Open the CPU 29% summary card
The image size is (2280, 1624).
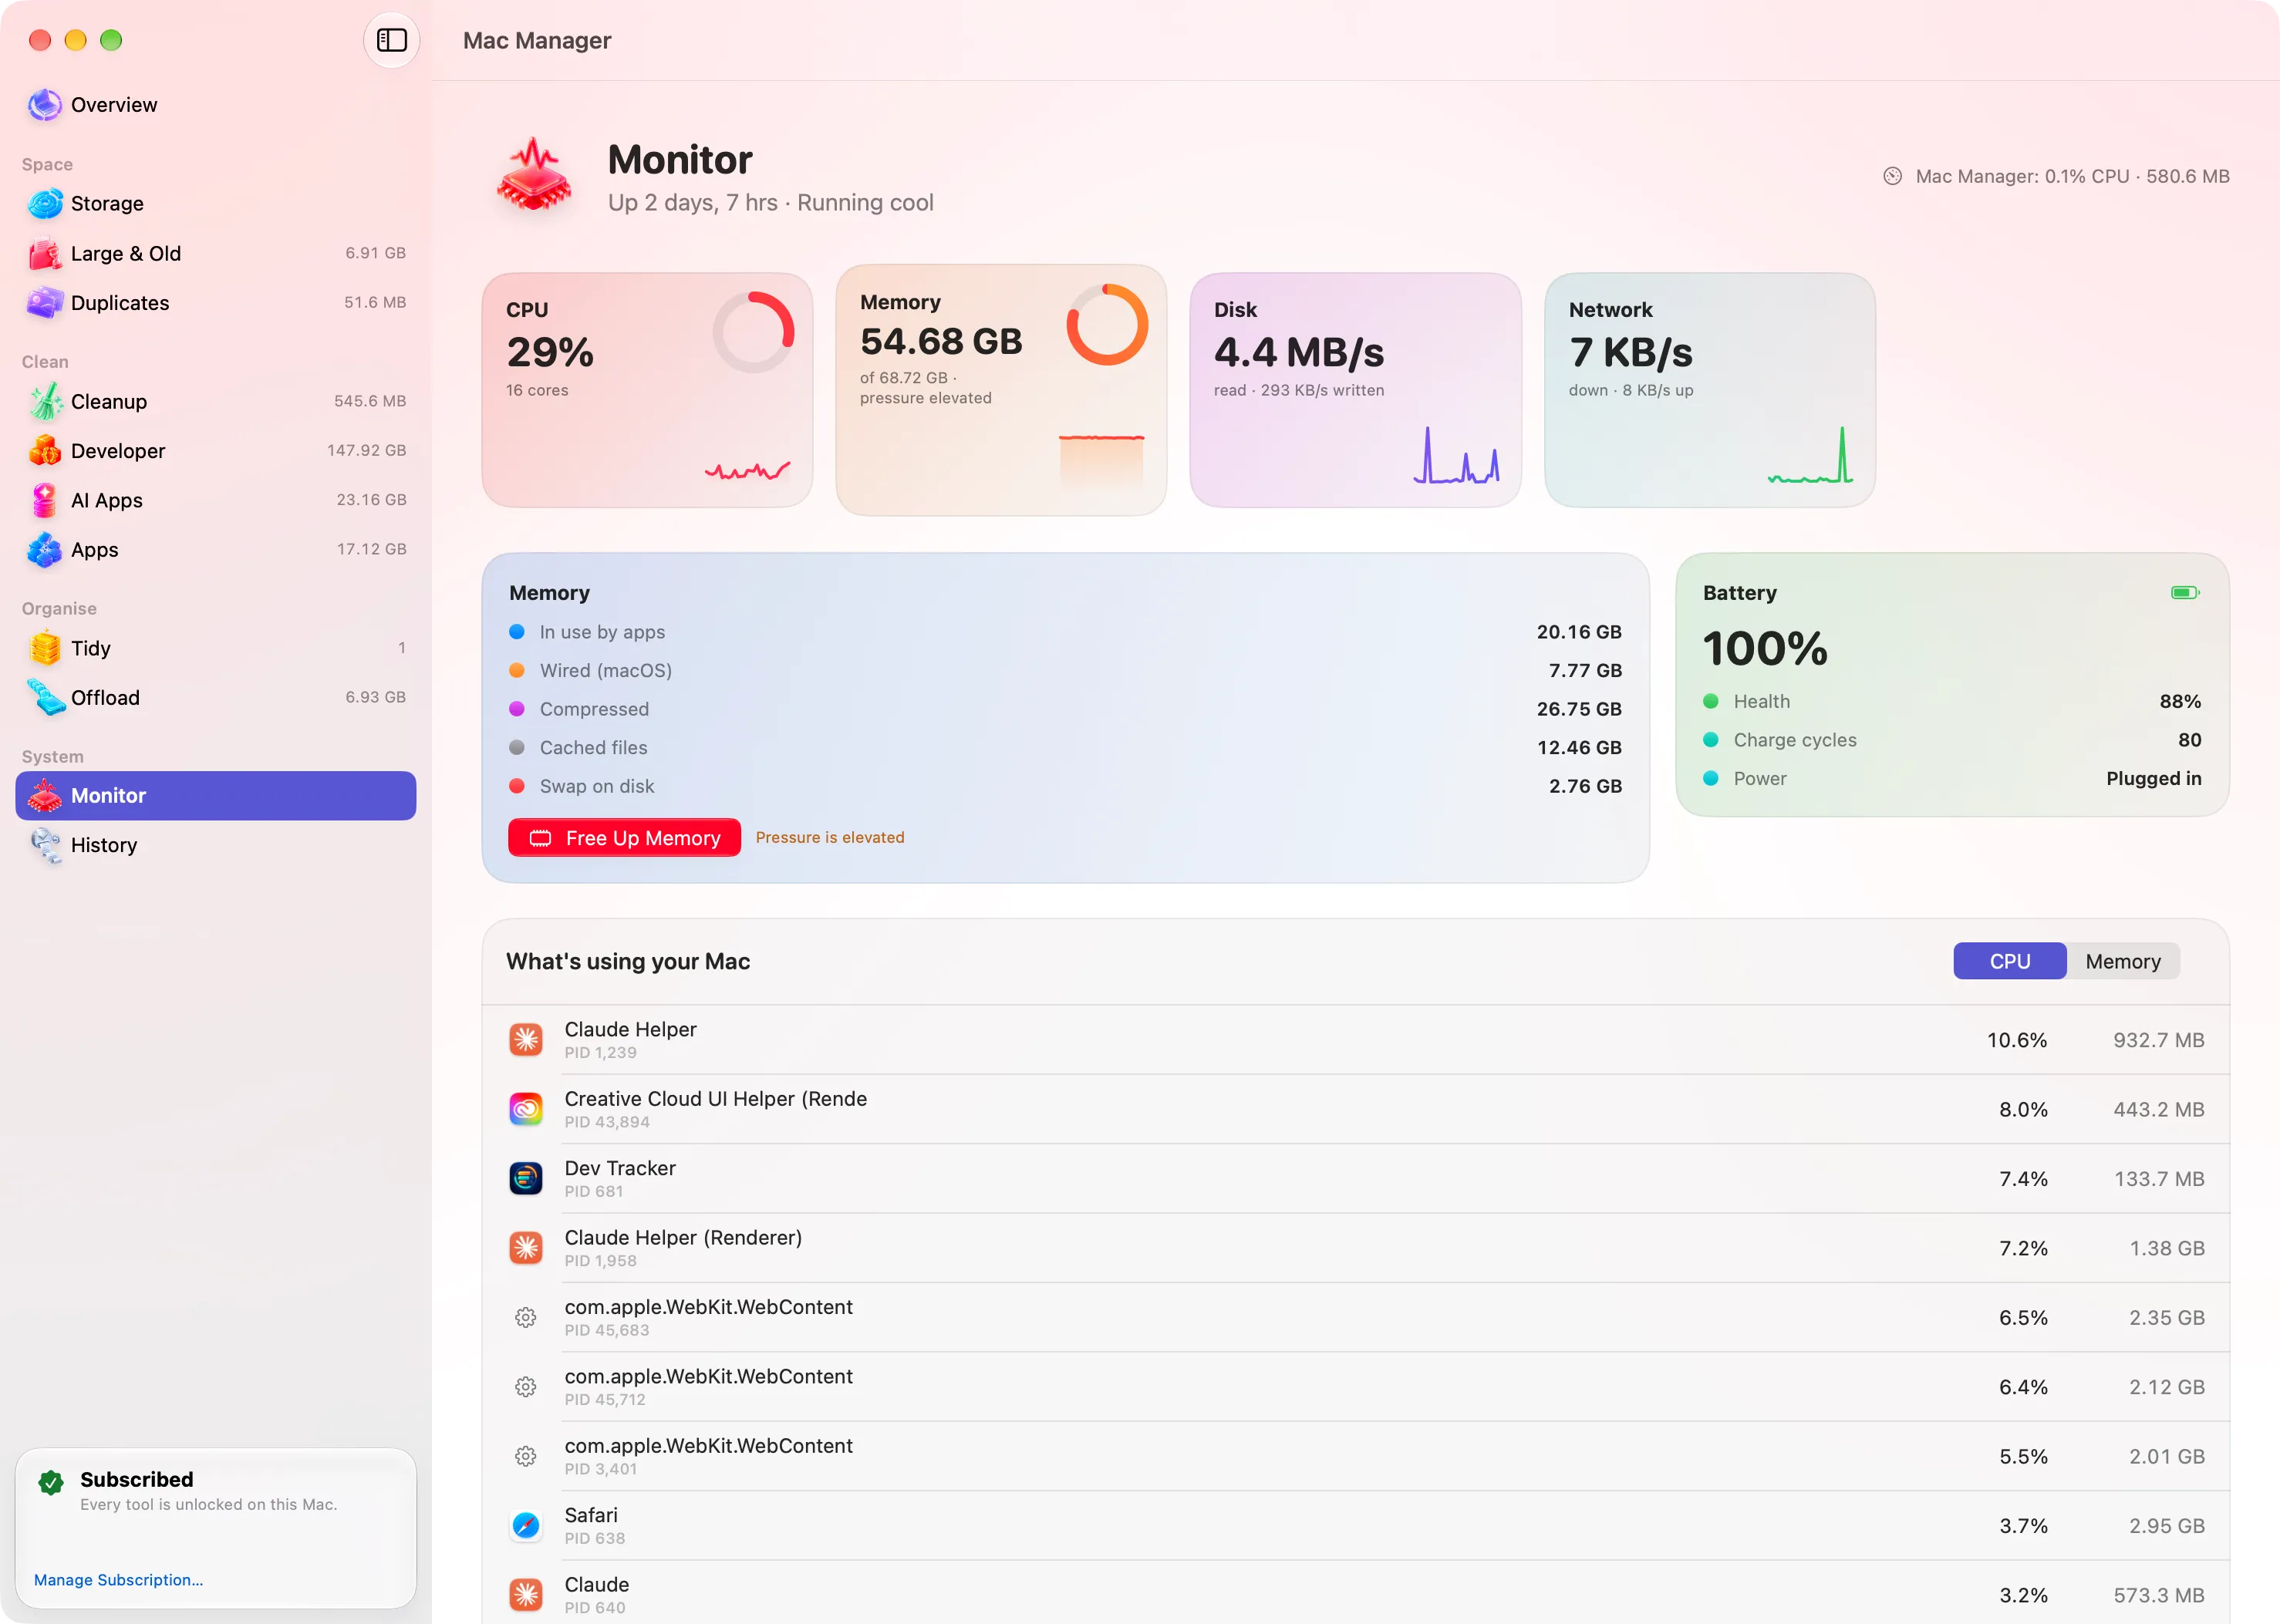click(x=647, y=390)
